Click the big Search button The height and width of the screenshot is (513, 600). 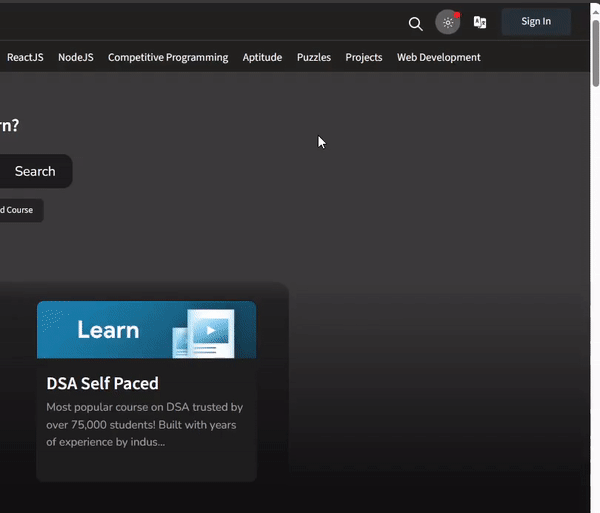tap(35, 171)
